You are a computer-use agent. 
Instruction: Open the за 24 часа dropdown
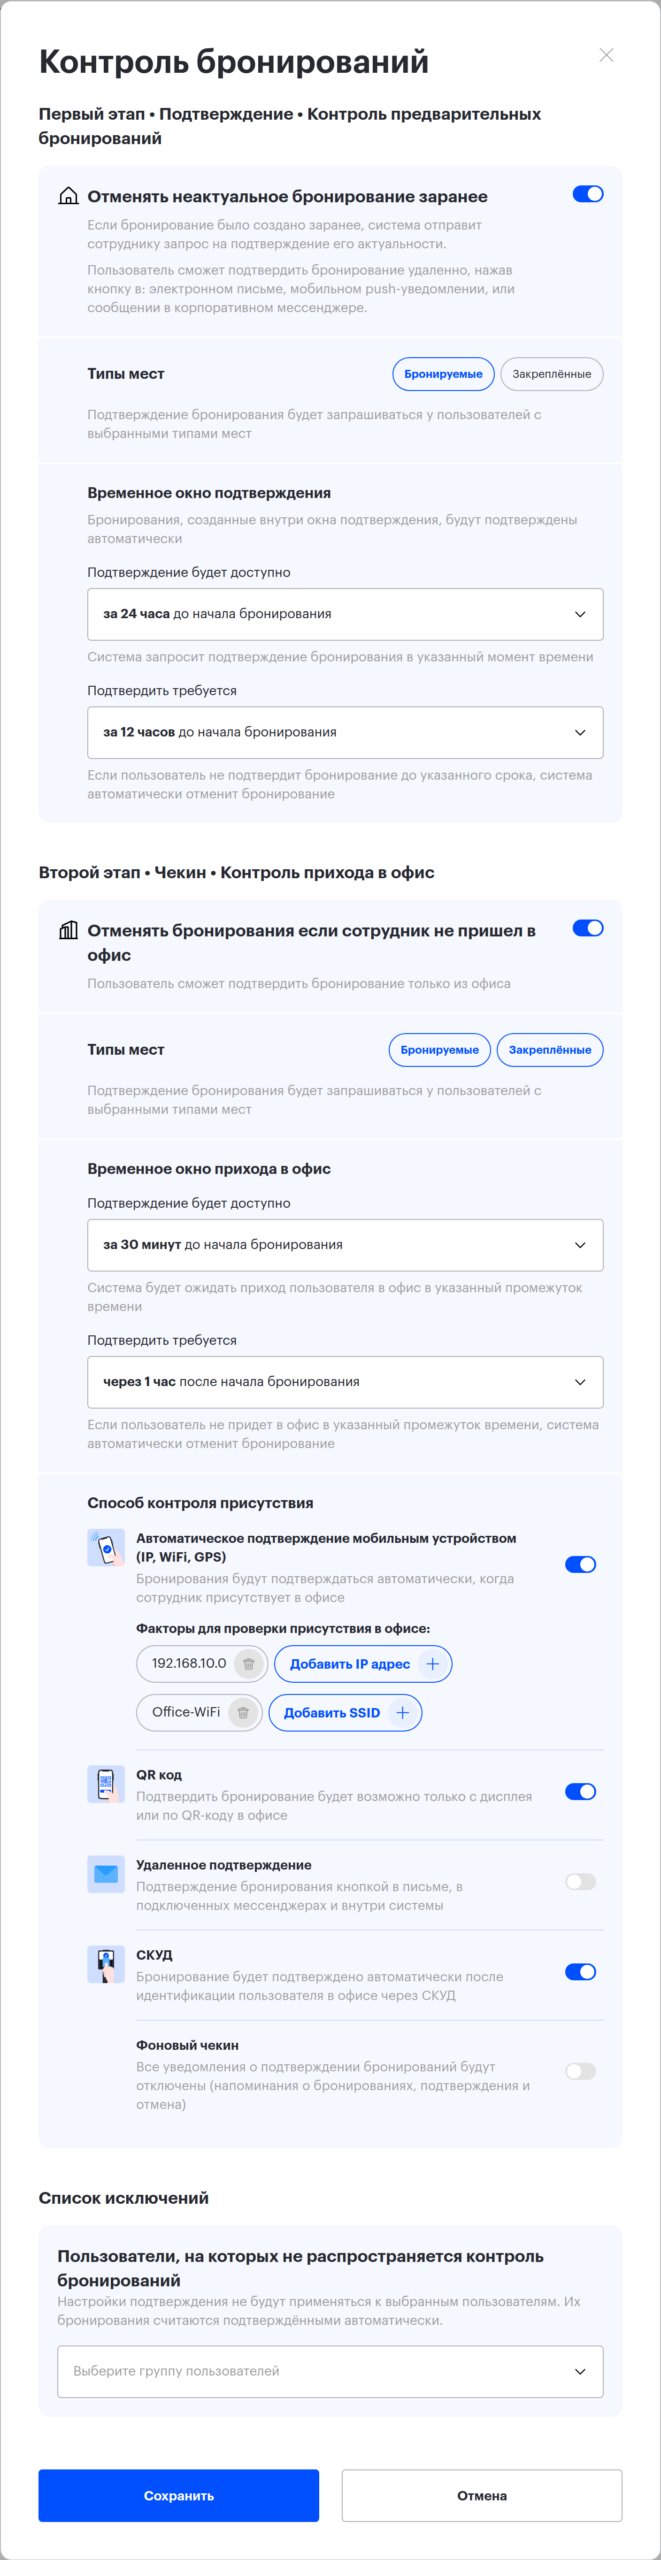click(x=345, y=614)
